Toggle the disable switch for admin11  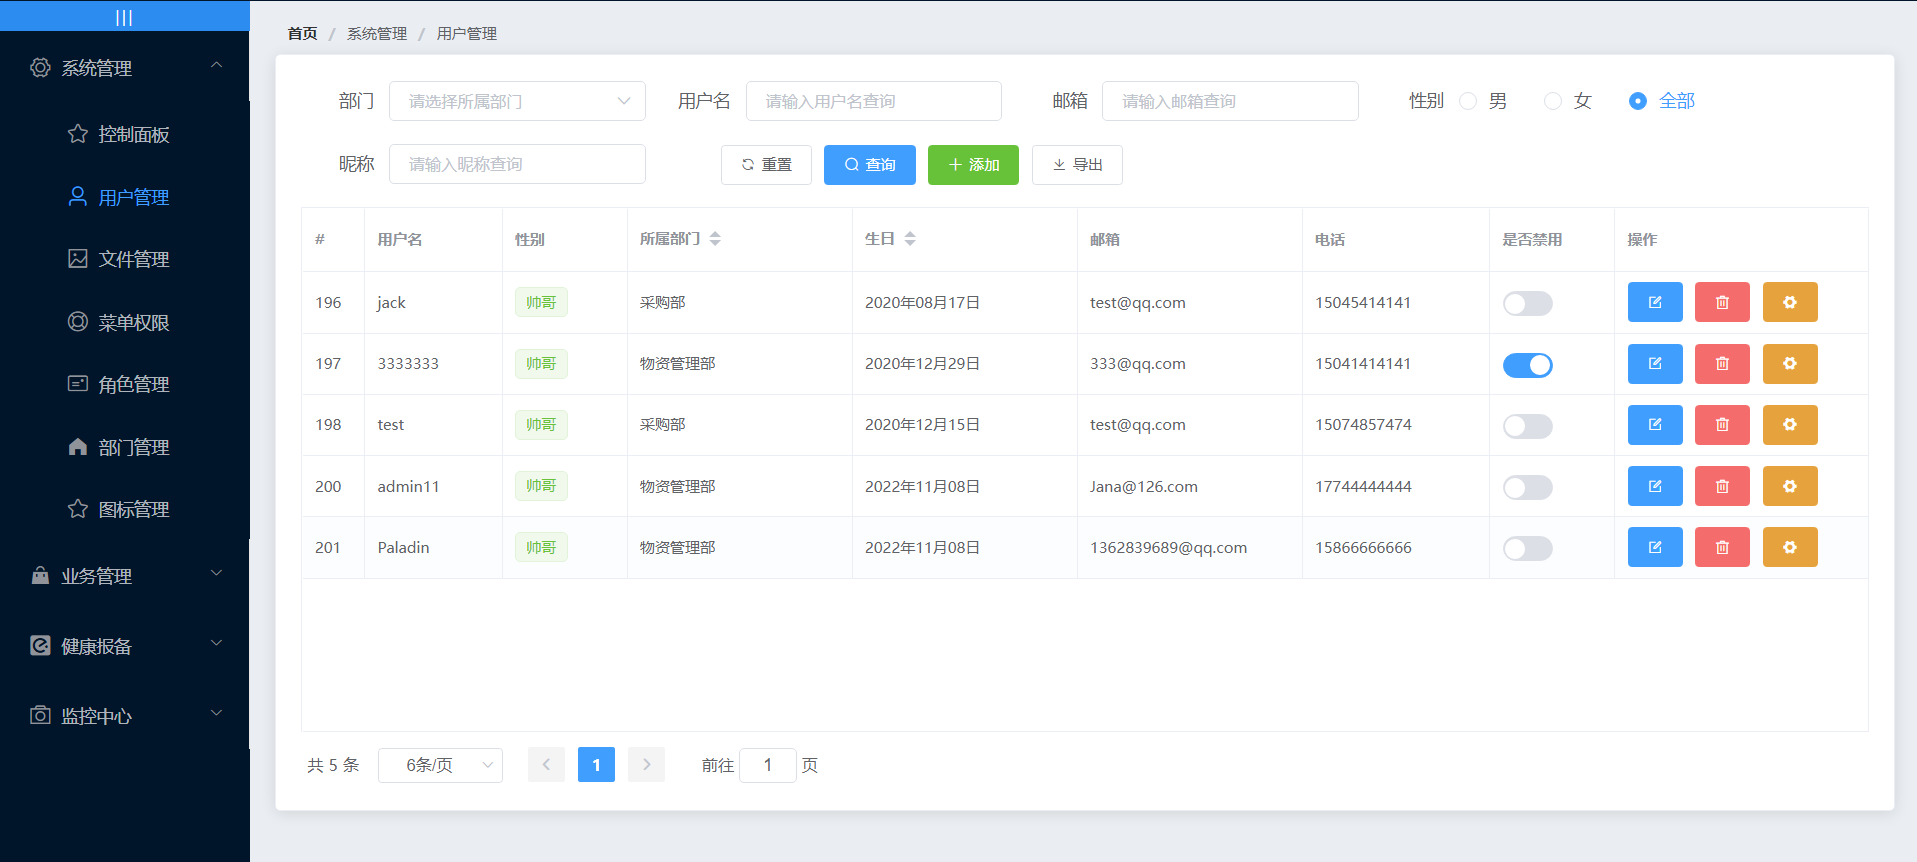(1528, 487)
